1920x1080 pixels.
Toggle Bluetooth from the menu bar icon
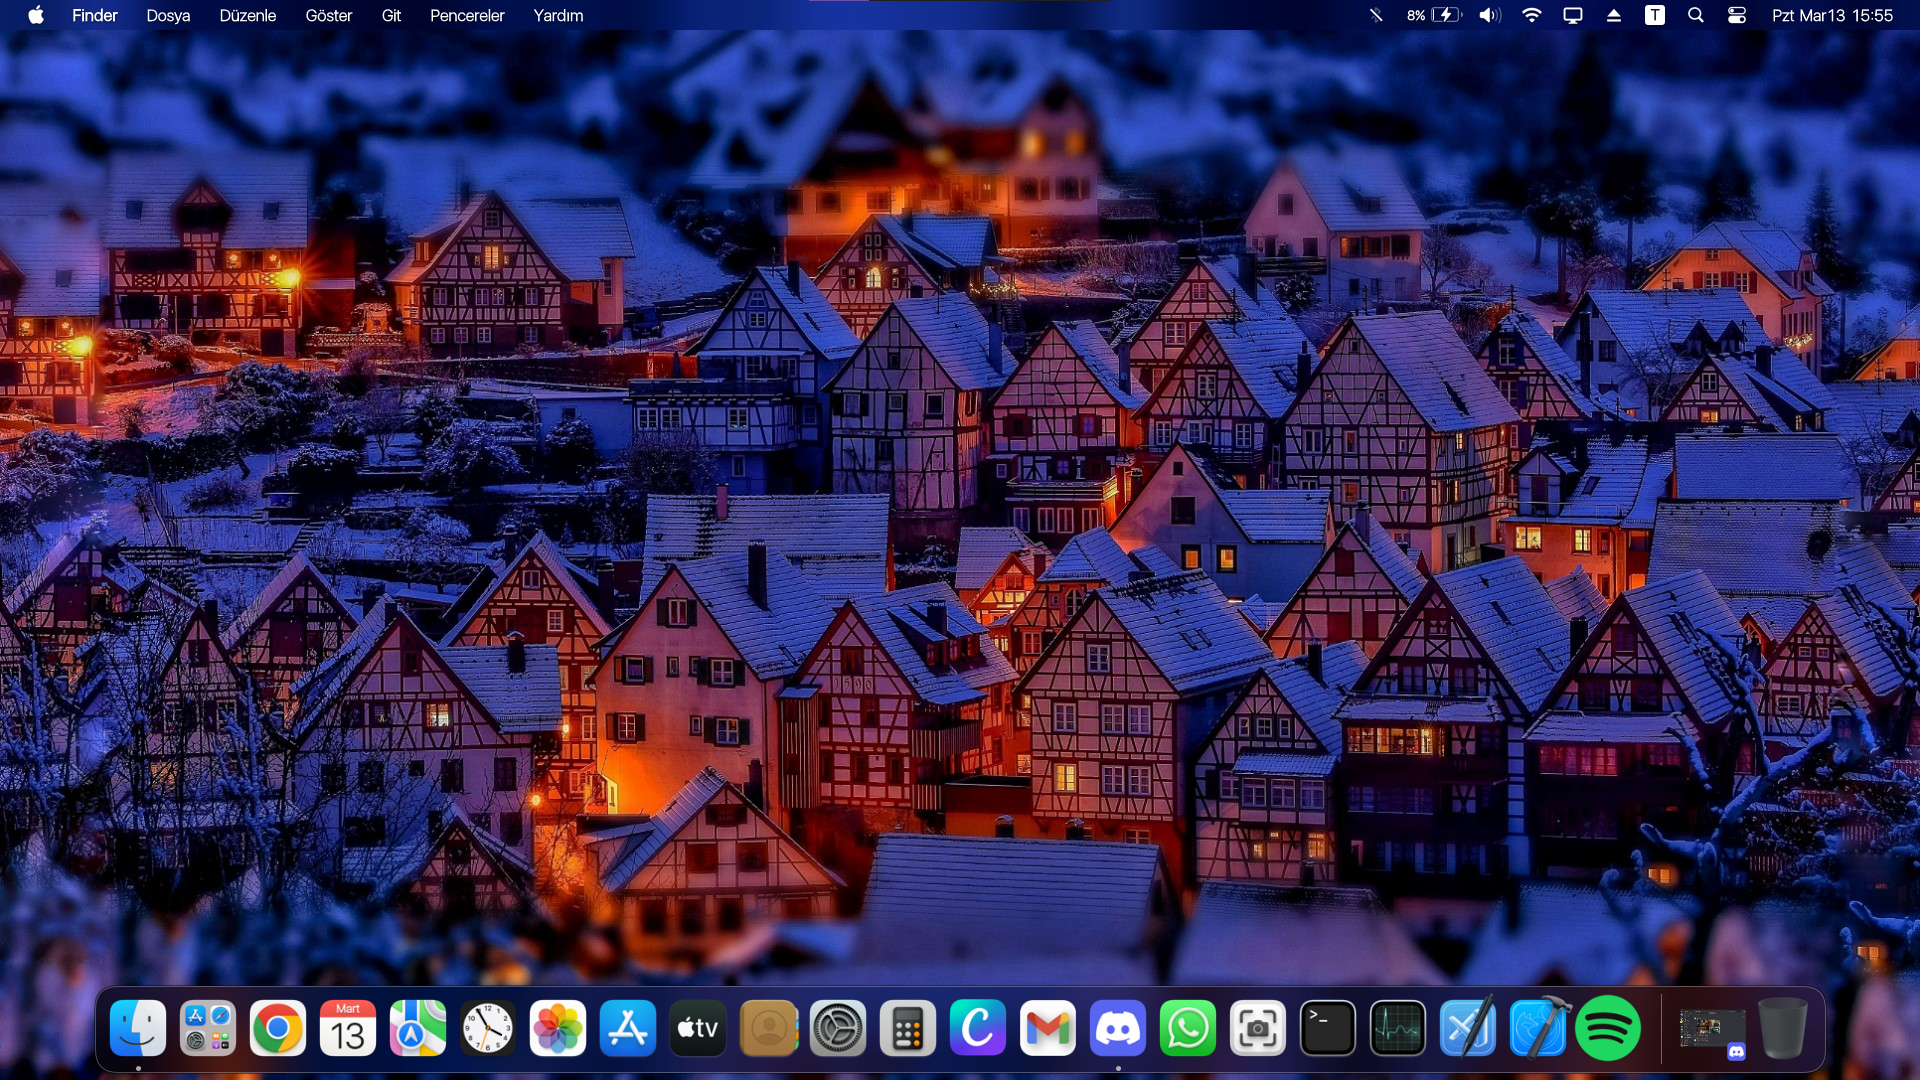1376,15
